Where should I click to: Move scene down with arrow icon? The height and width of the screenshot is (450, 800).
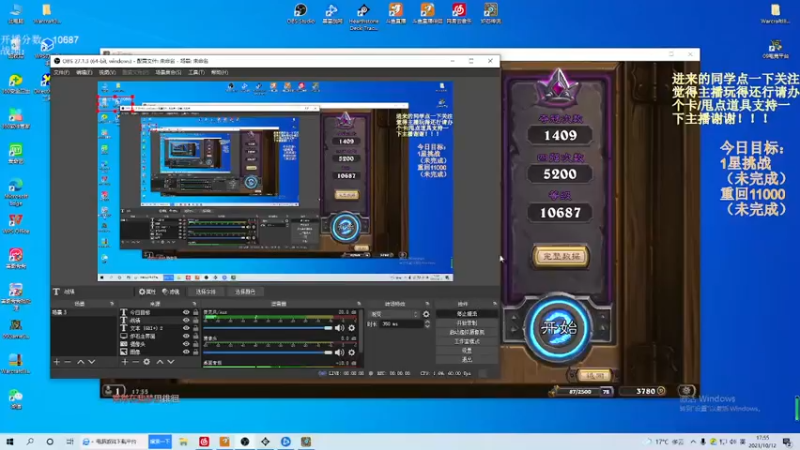[x=92, y=362]
